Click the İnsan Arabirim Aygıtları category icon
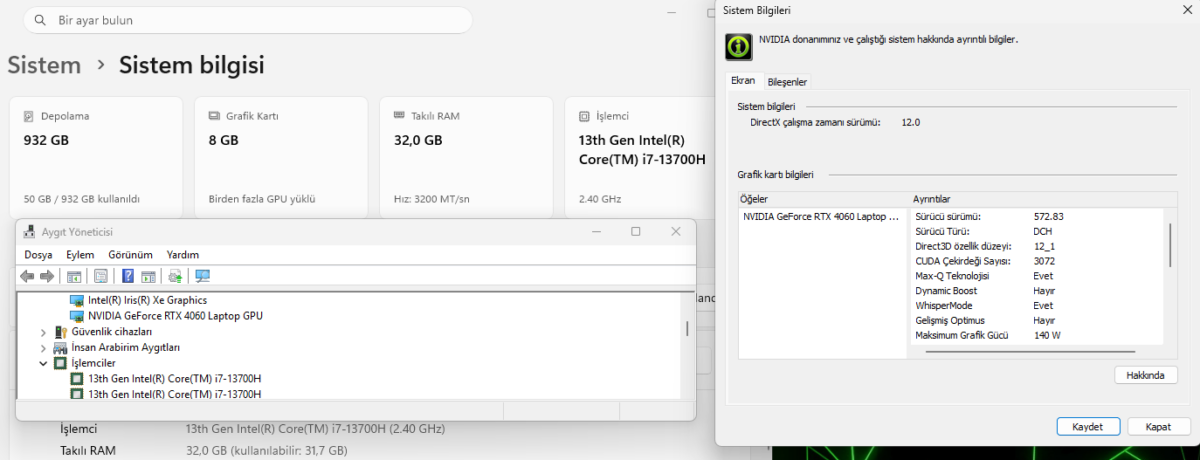Viewport: 1200px width, 460px height. tap(61, 347)
